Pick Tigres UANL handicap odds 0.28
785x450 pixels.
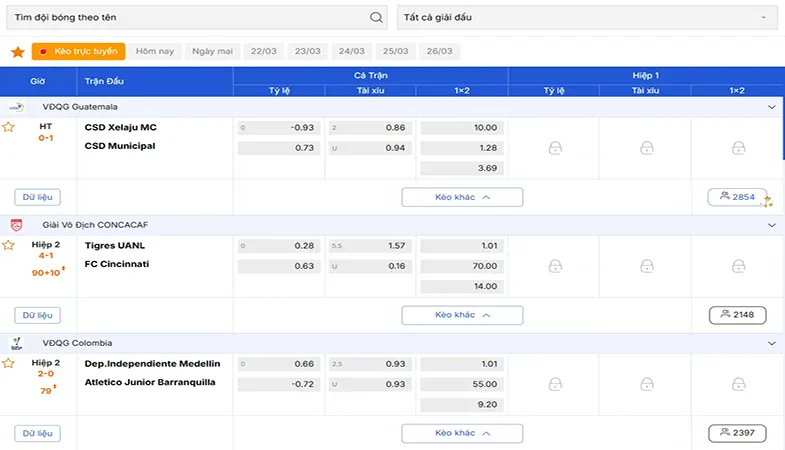pyautogui.click(x=279, y=246)
